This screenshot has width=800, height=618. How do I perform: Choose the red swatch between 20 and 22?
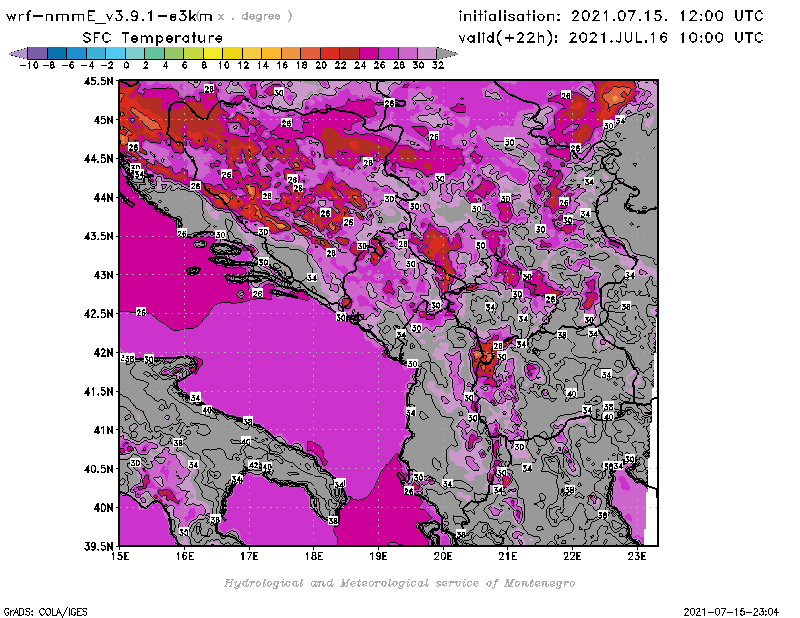tap(330, 53)
